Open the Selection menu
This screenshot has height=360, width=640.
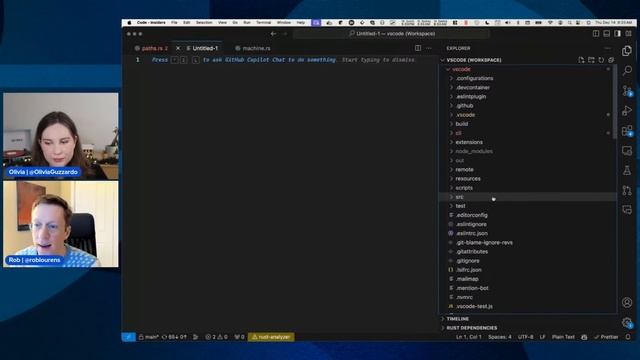[x=204, y=23]
